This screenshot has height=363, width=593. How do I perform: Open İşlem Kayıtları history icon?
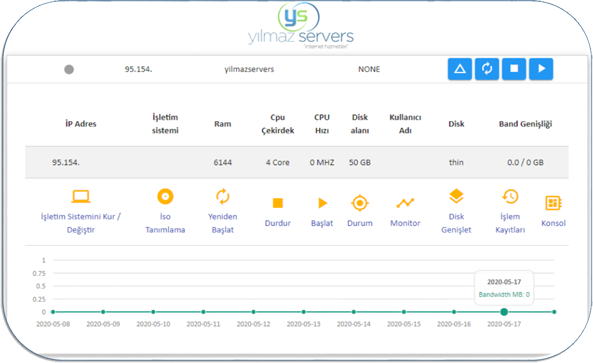pos(510,197)
